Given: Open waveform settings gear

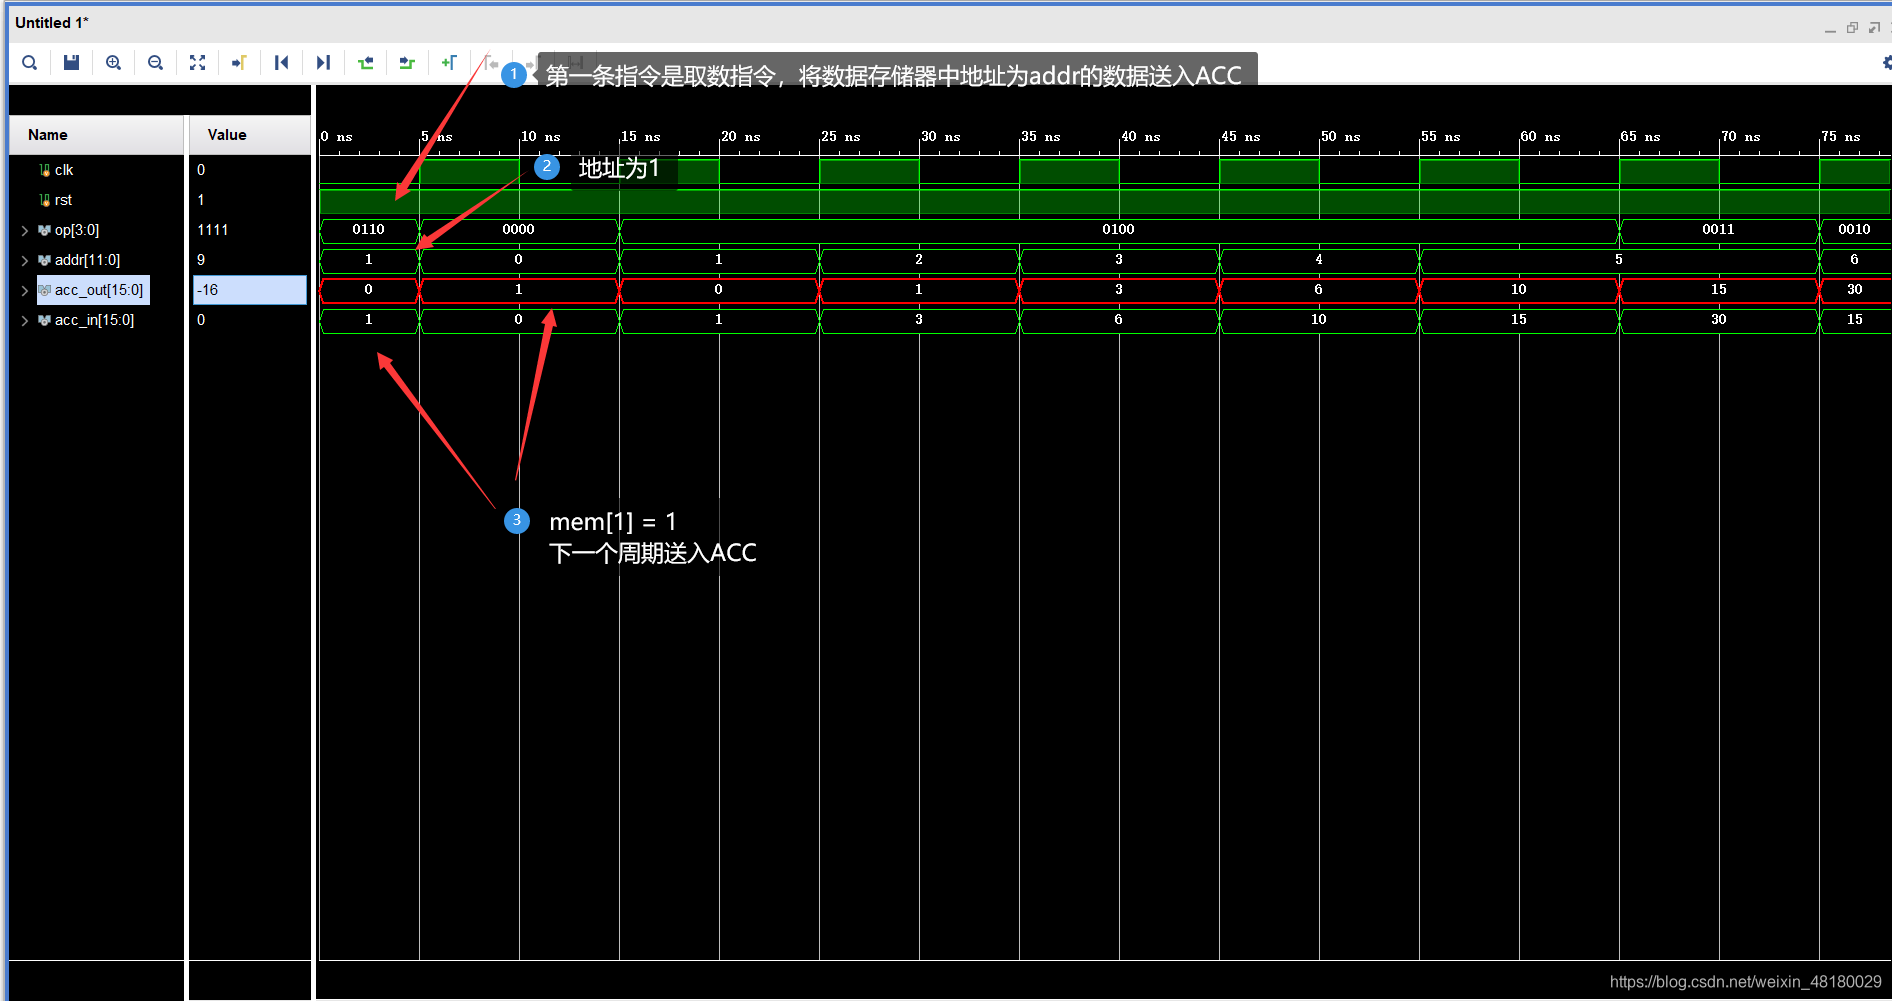Looking at the screenshot, I should [1886, 62].
